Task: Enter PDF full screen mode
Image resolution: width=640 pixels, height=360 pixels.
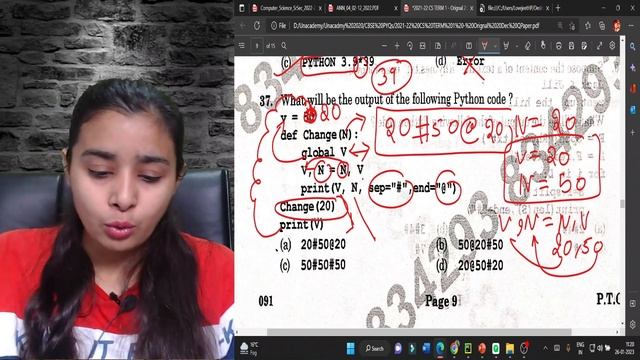Action: click(x=600, y=46)
